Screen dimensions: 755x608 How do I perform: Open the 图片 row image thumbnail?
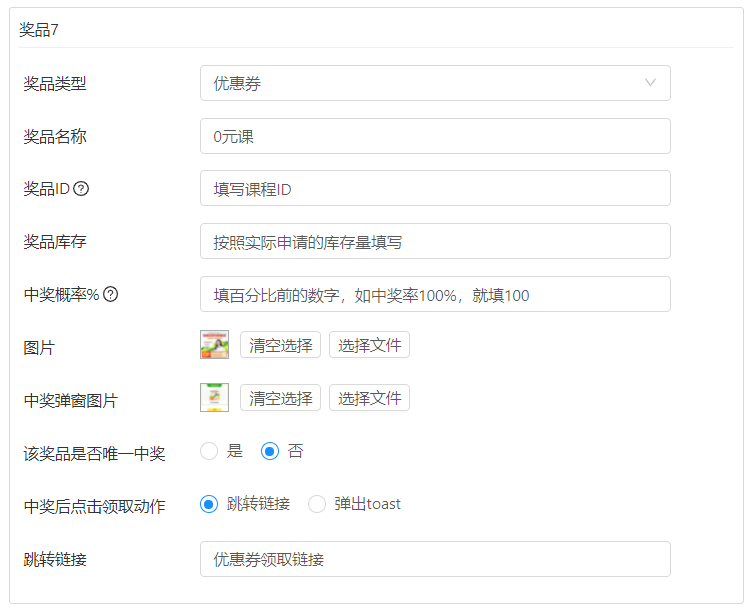point(215,345)
